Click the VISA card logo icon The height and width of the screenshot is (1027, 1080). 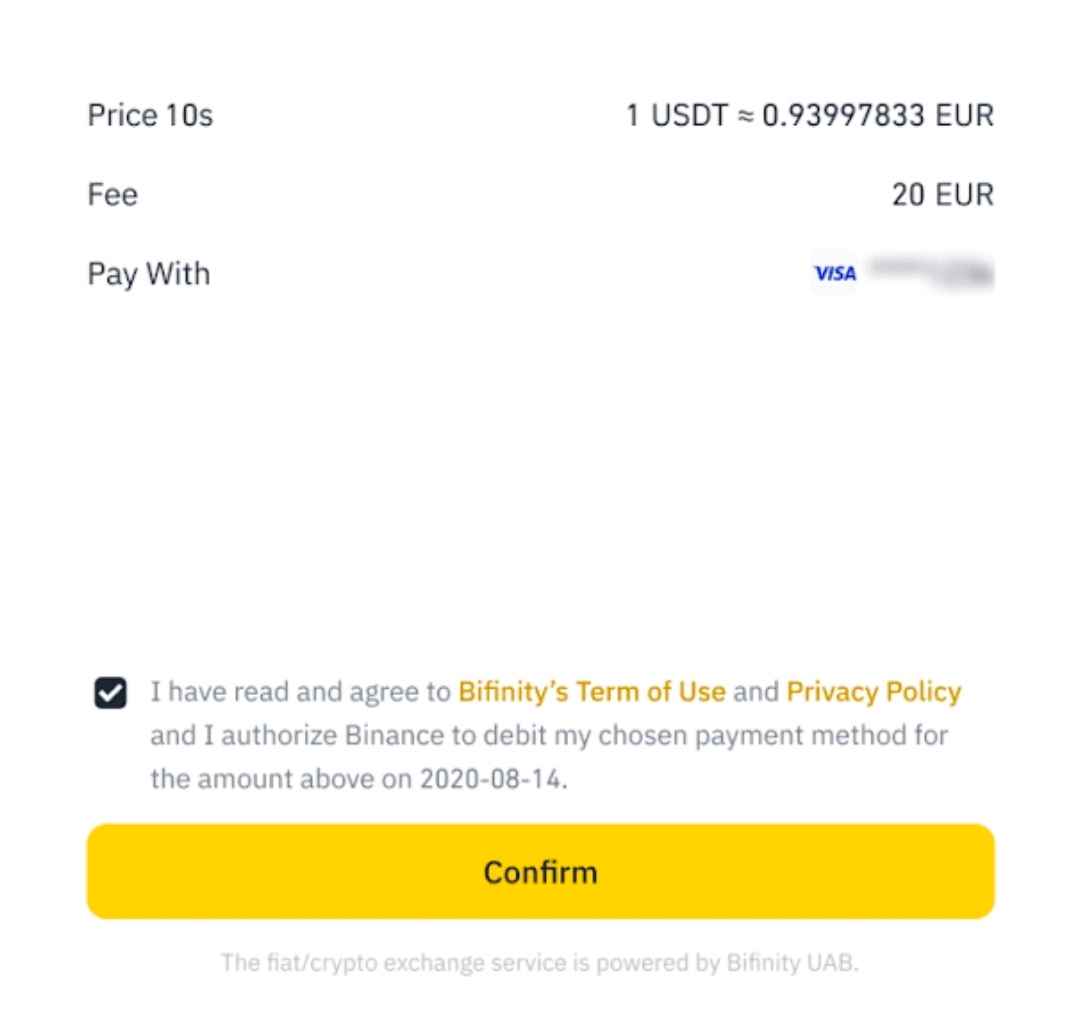pyautogui.click(x=834, y=273)
